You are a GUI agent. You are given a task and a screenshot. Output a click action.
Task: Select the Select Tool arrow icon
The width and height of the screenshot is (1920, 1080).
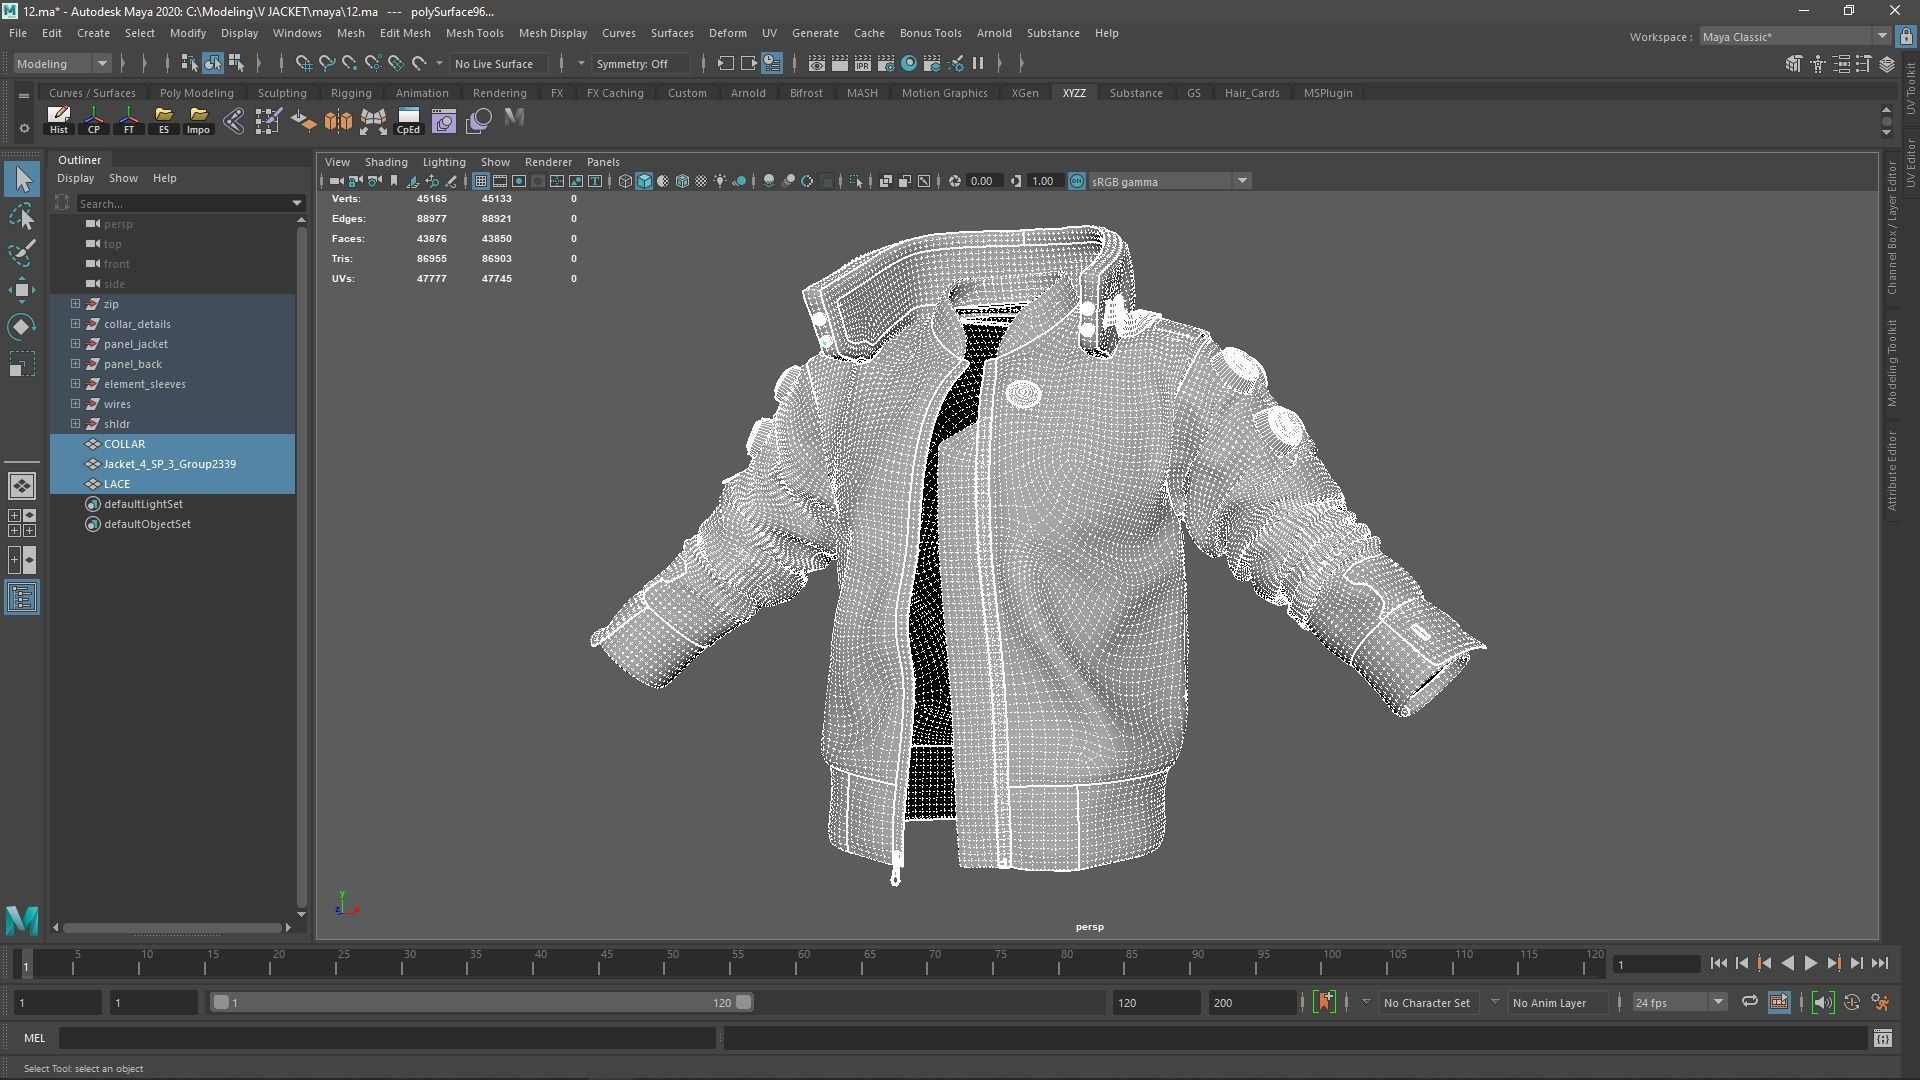click(22, 179)
